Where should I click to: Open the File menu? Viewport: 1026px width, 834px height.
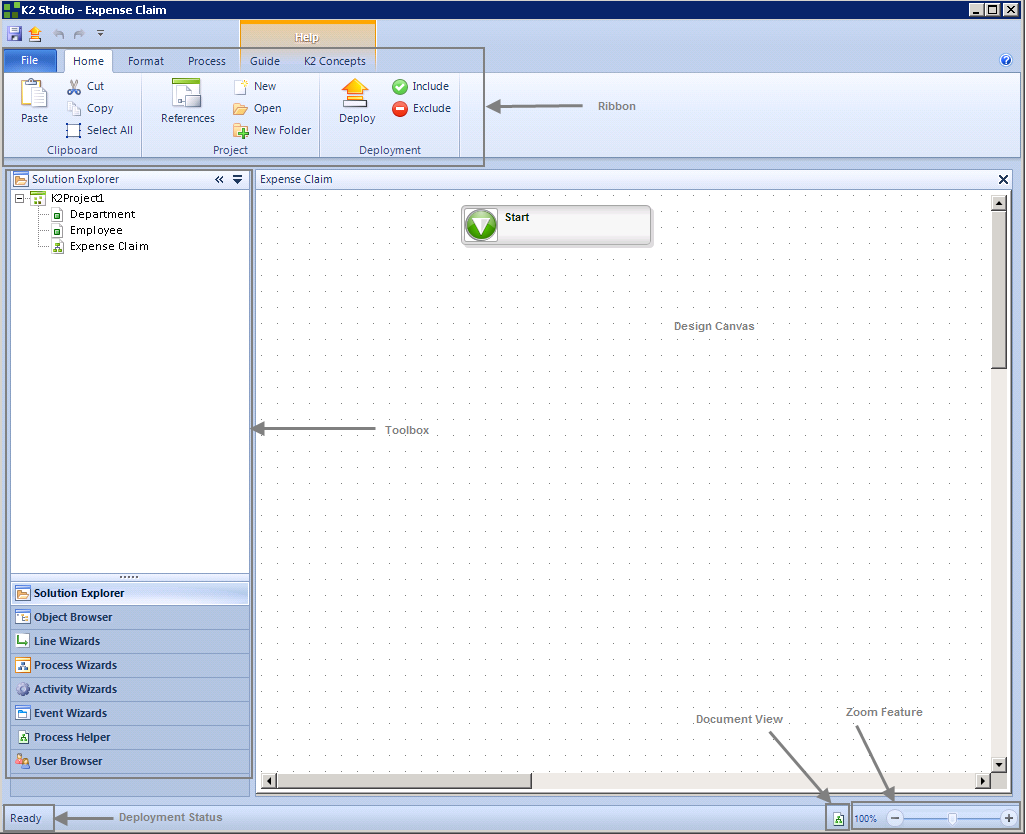coord(29,60)
